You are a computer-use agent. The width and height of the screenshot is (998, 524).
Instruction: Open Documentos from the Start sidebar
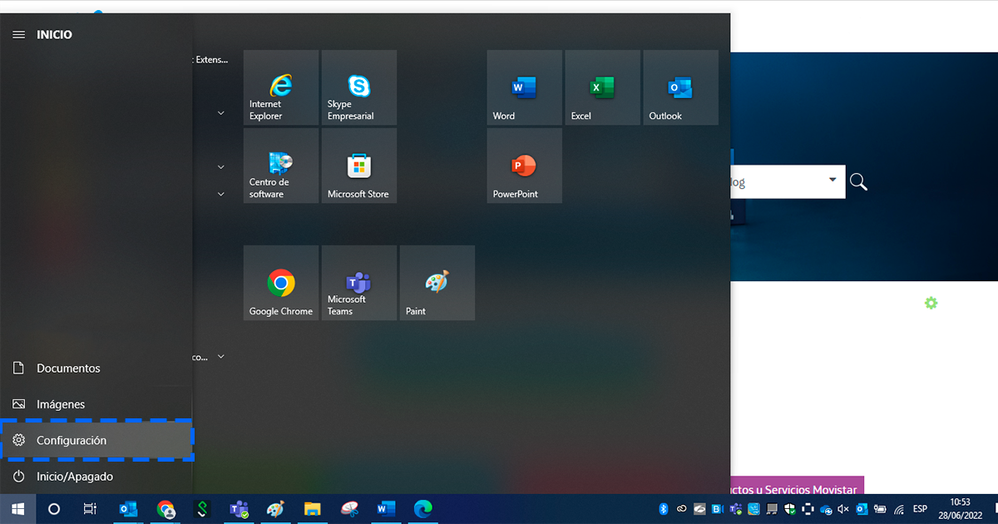[68, 368]
